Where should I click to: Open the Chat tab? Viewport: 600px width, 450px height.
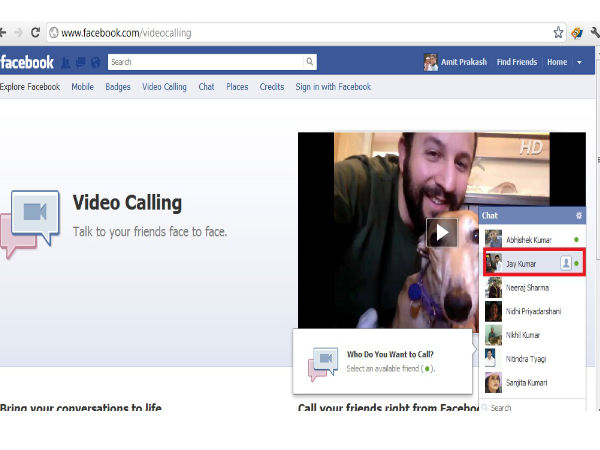[x=206, y=87]
